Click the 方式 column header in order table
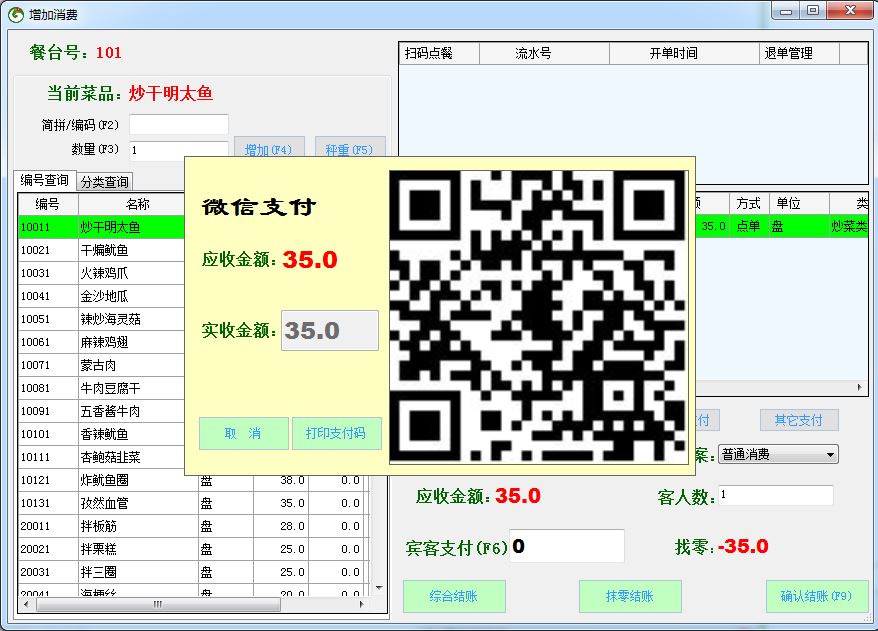Image resolution: width=878 pixels, height=631 pixels. click(x=749, y=204)
